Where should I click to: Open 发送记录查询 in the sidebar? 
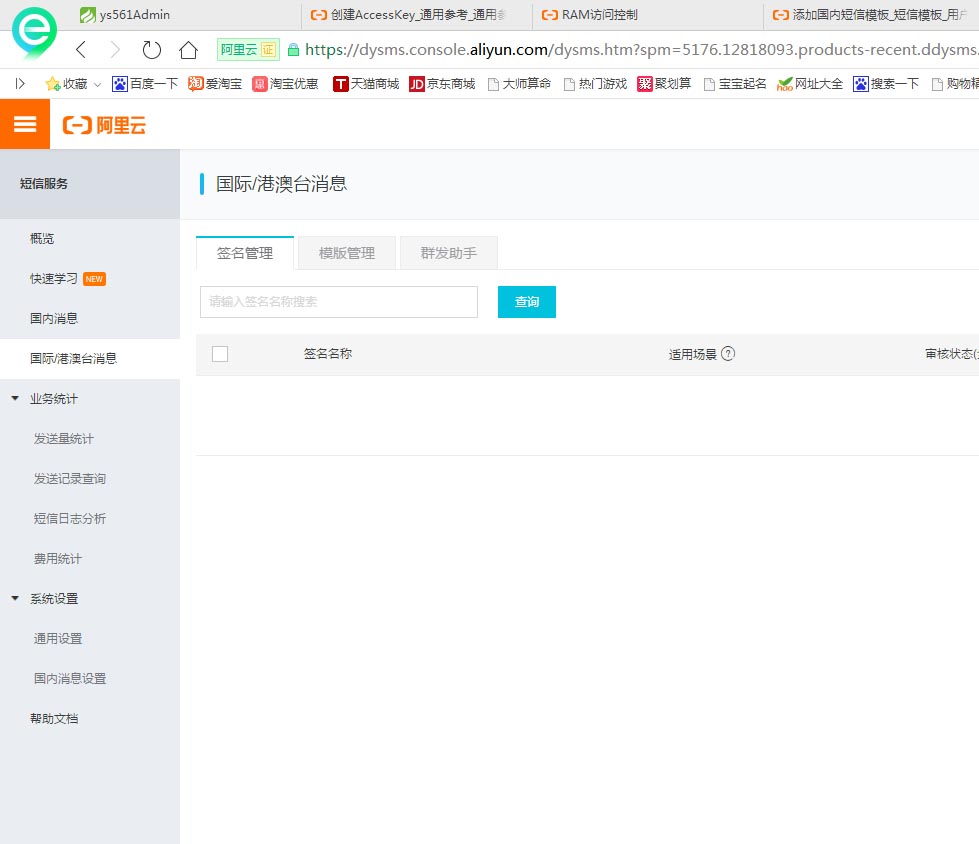pyautogui.click(x=90, y=478)
